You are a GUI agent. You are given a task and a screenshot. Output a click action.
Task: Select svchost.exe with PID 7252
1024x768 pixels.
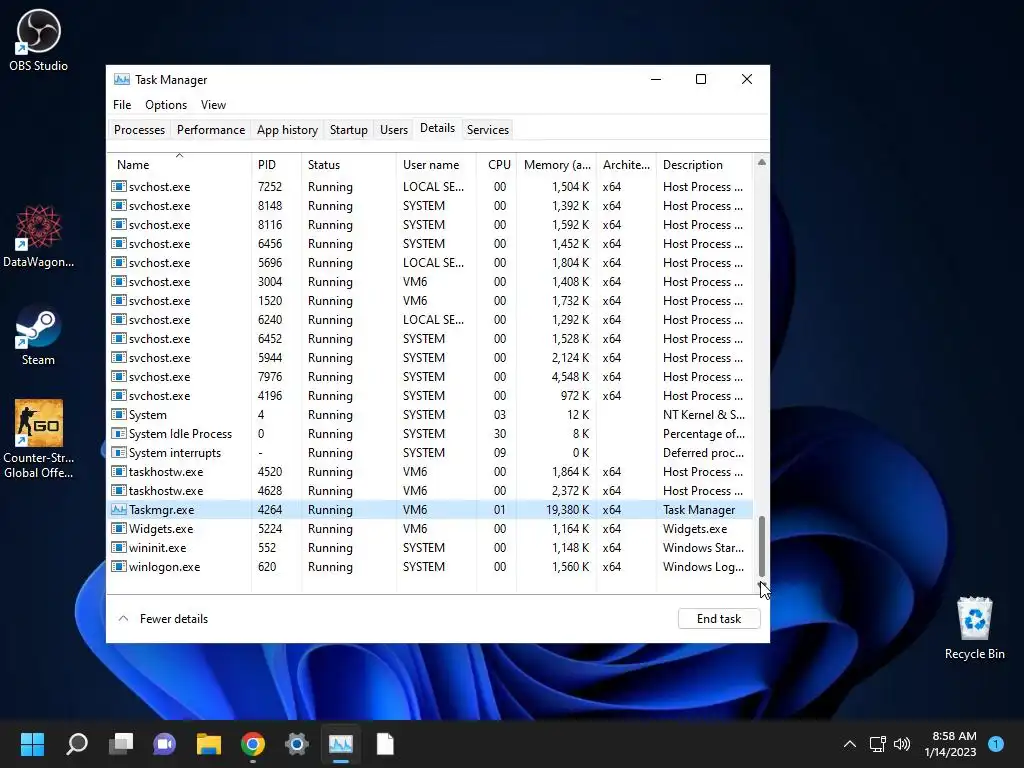[430, 187]
